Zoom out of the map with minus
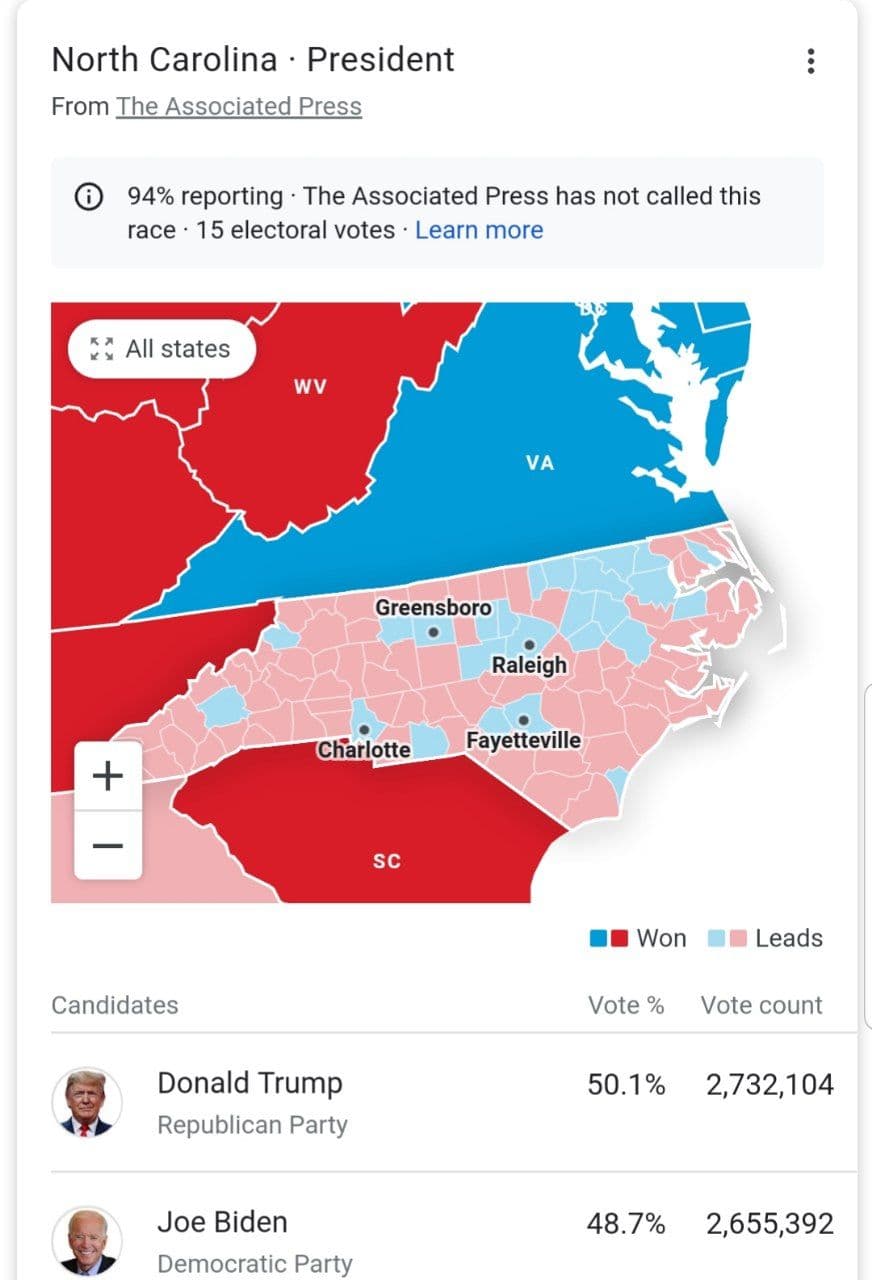The height and width of the screenshot is (1280, 872). 108,846
